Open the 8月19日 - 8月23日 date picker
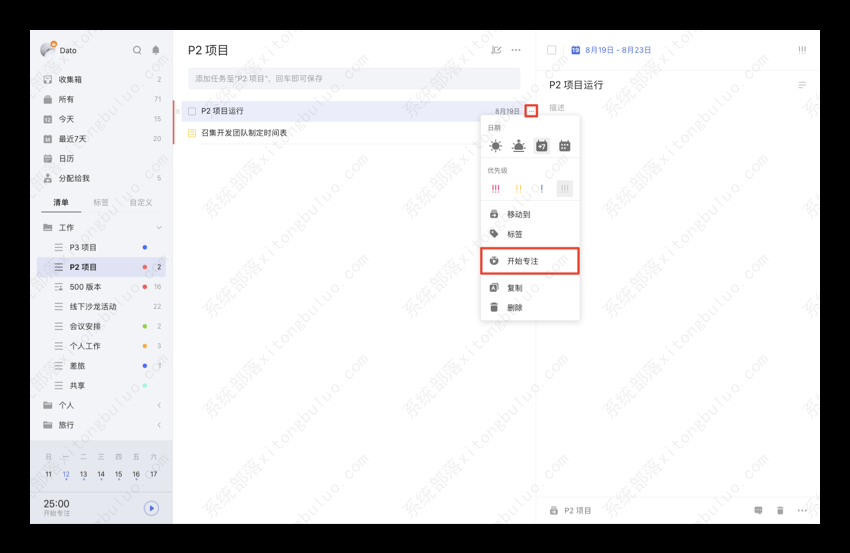850x553 pixels. (611, 50)
